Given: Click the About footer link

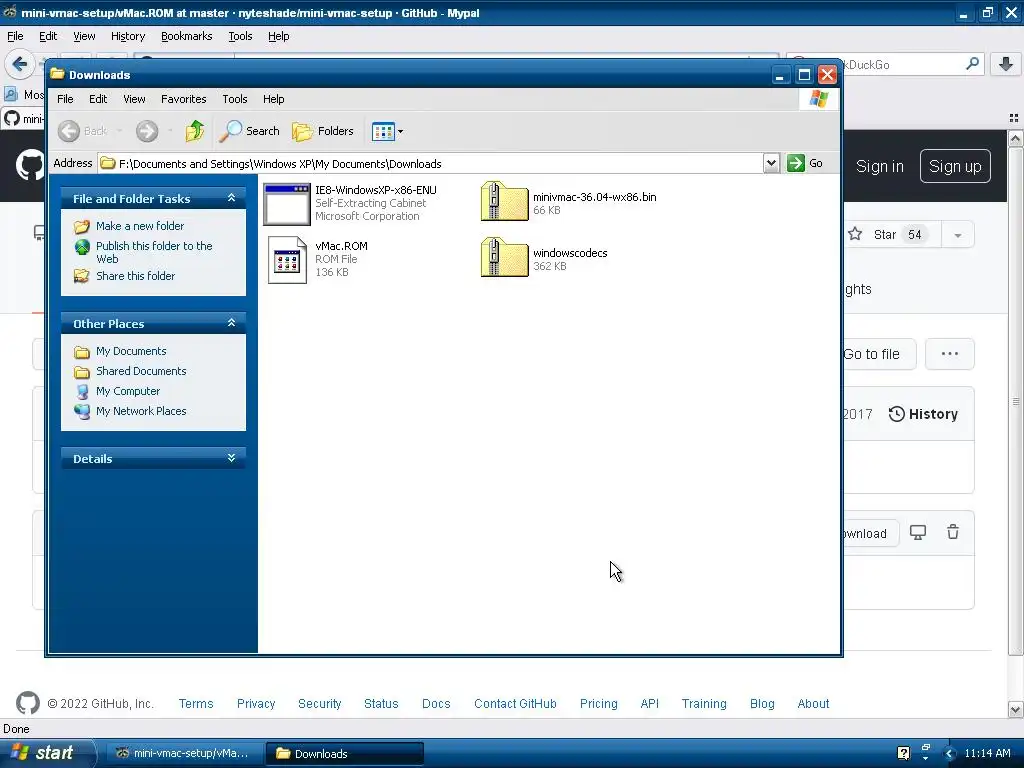Looking at the screenshot, I should click(813, 703).
